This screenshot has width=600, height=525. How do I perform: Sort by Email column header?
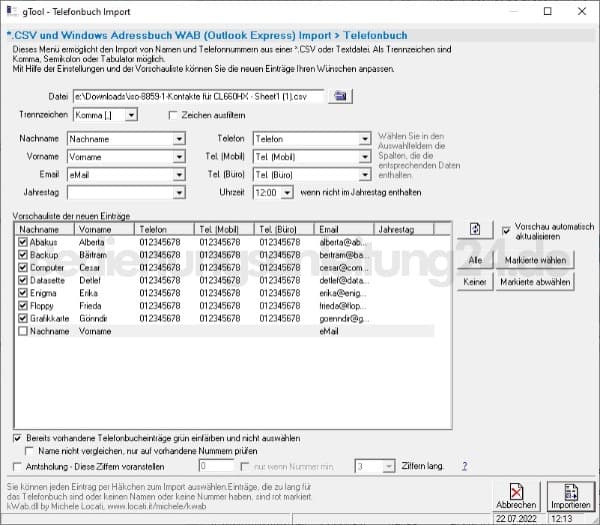pos(344,229)
